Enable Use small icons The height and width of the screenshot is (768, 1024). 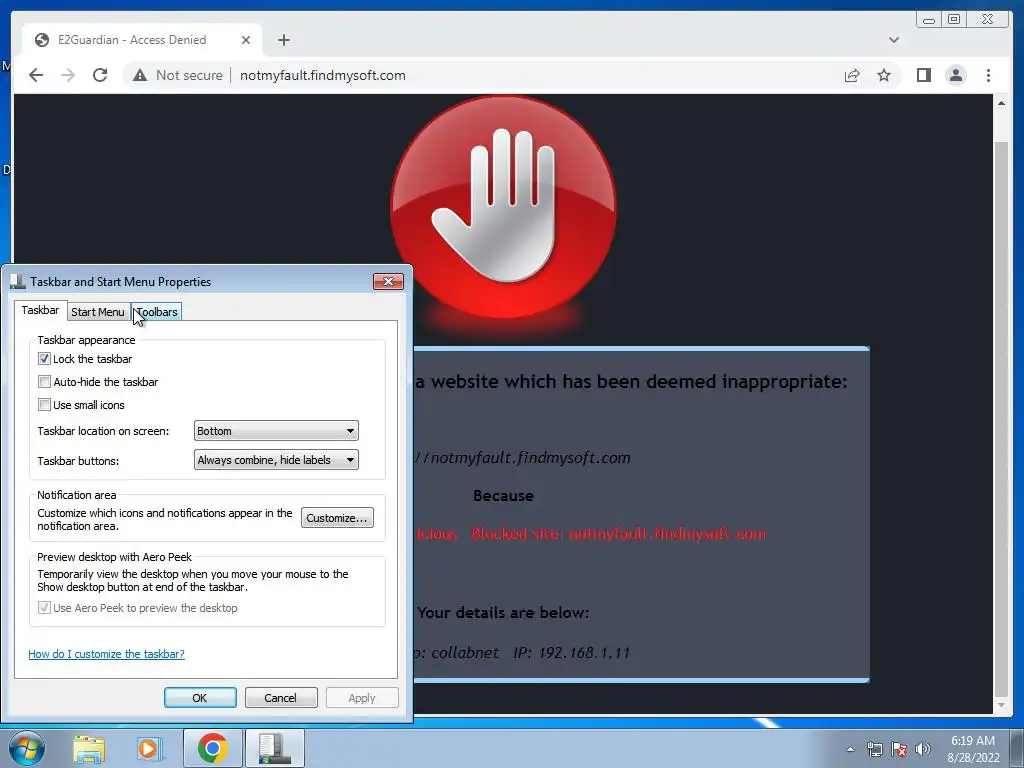coord(44,405)
